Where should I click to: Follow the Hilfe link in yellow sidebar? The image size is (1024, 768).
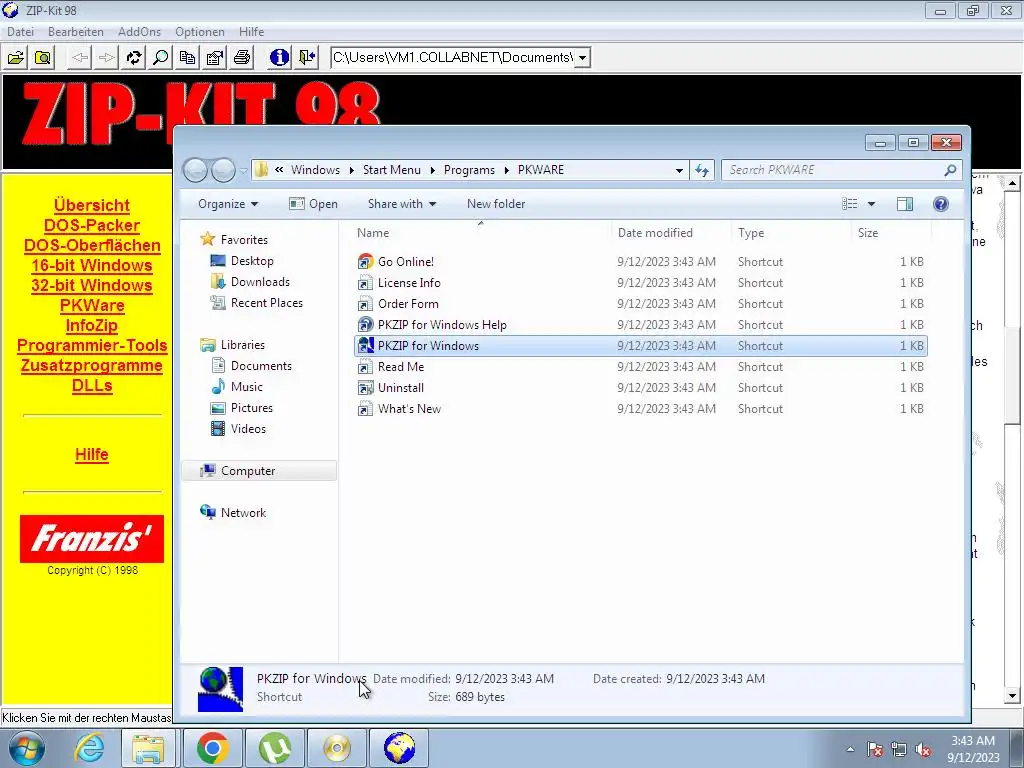(x=92, y=455)
